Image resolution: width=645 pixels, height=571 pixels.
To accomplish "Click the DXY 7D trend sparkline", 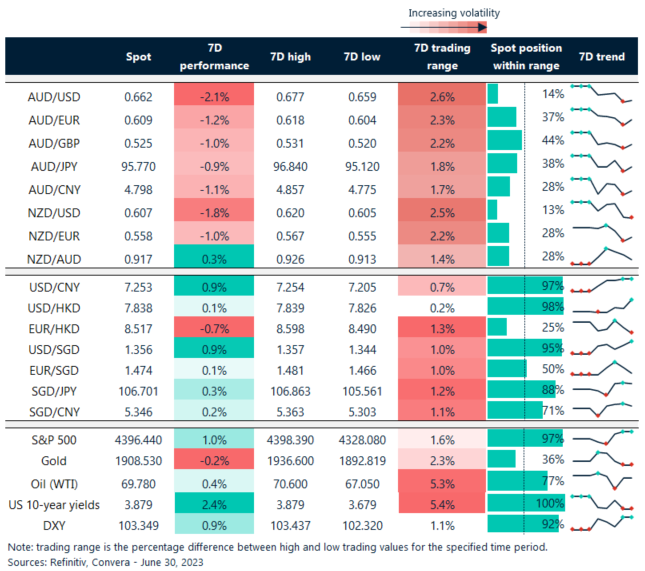I will (602, 522).
